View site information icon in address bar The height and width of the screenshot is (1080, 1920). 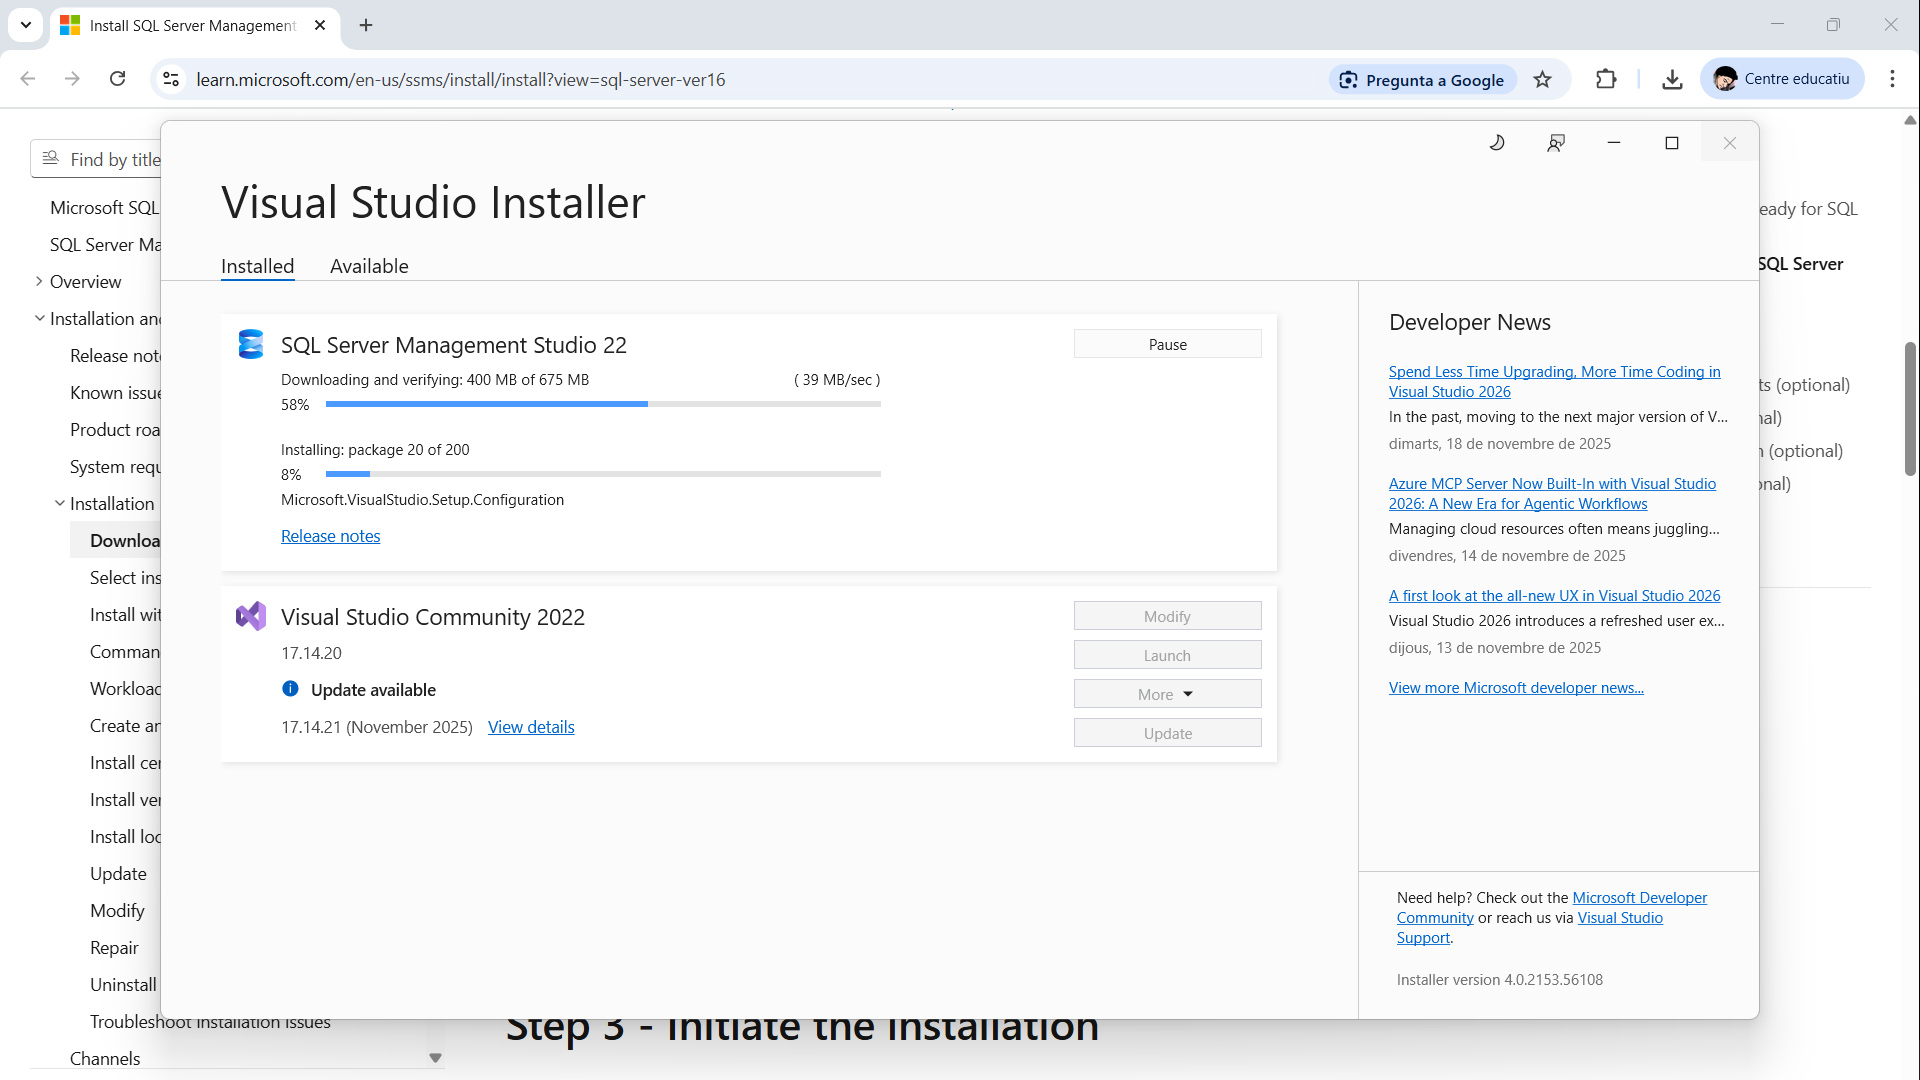(x=171, y=79)
